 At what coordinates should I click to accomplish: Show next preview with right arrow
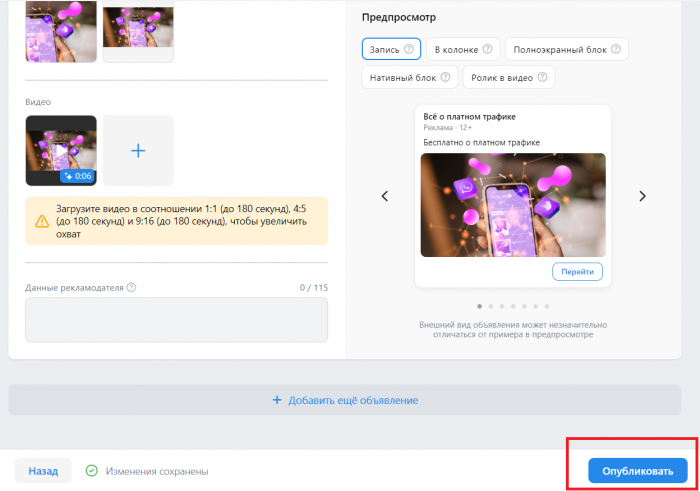[642, 196]
